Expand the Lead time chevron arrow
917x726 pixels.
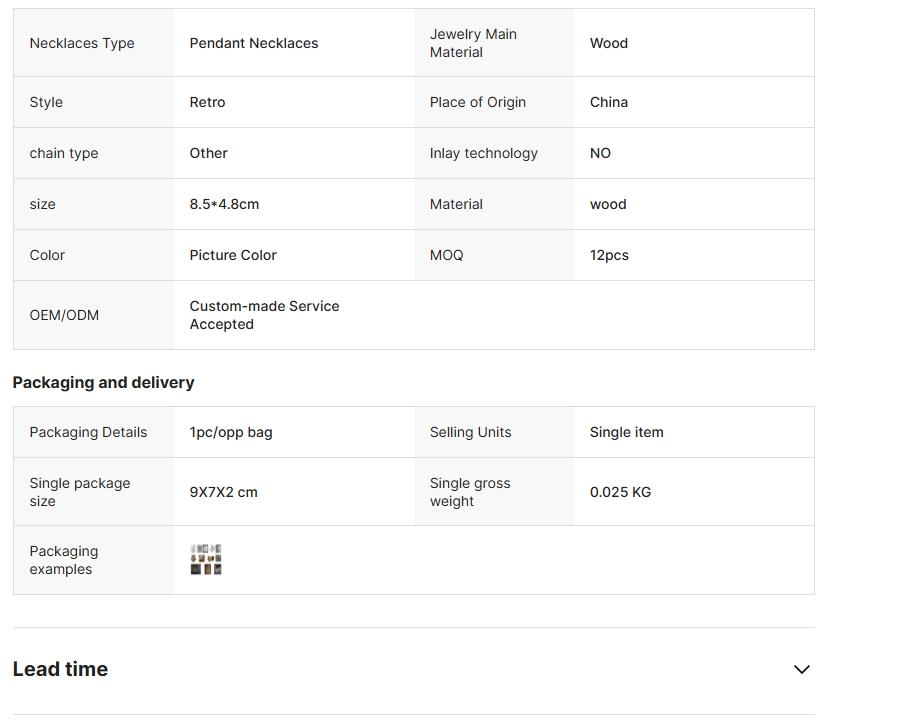pos(801,669)
